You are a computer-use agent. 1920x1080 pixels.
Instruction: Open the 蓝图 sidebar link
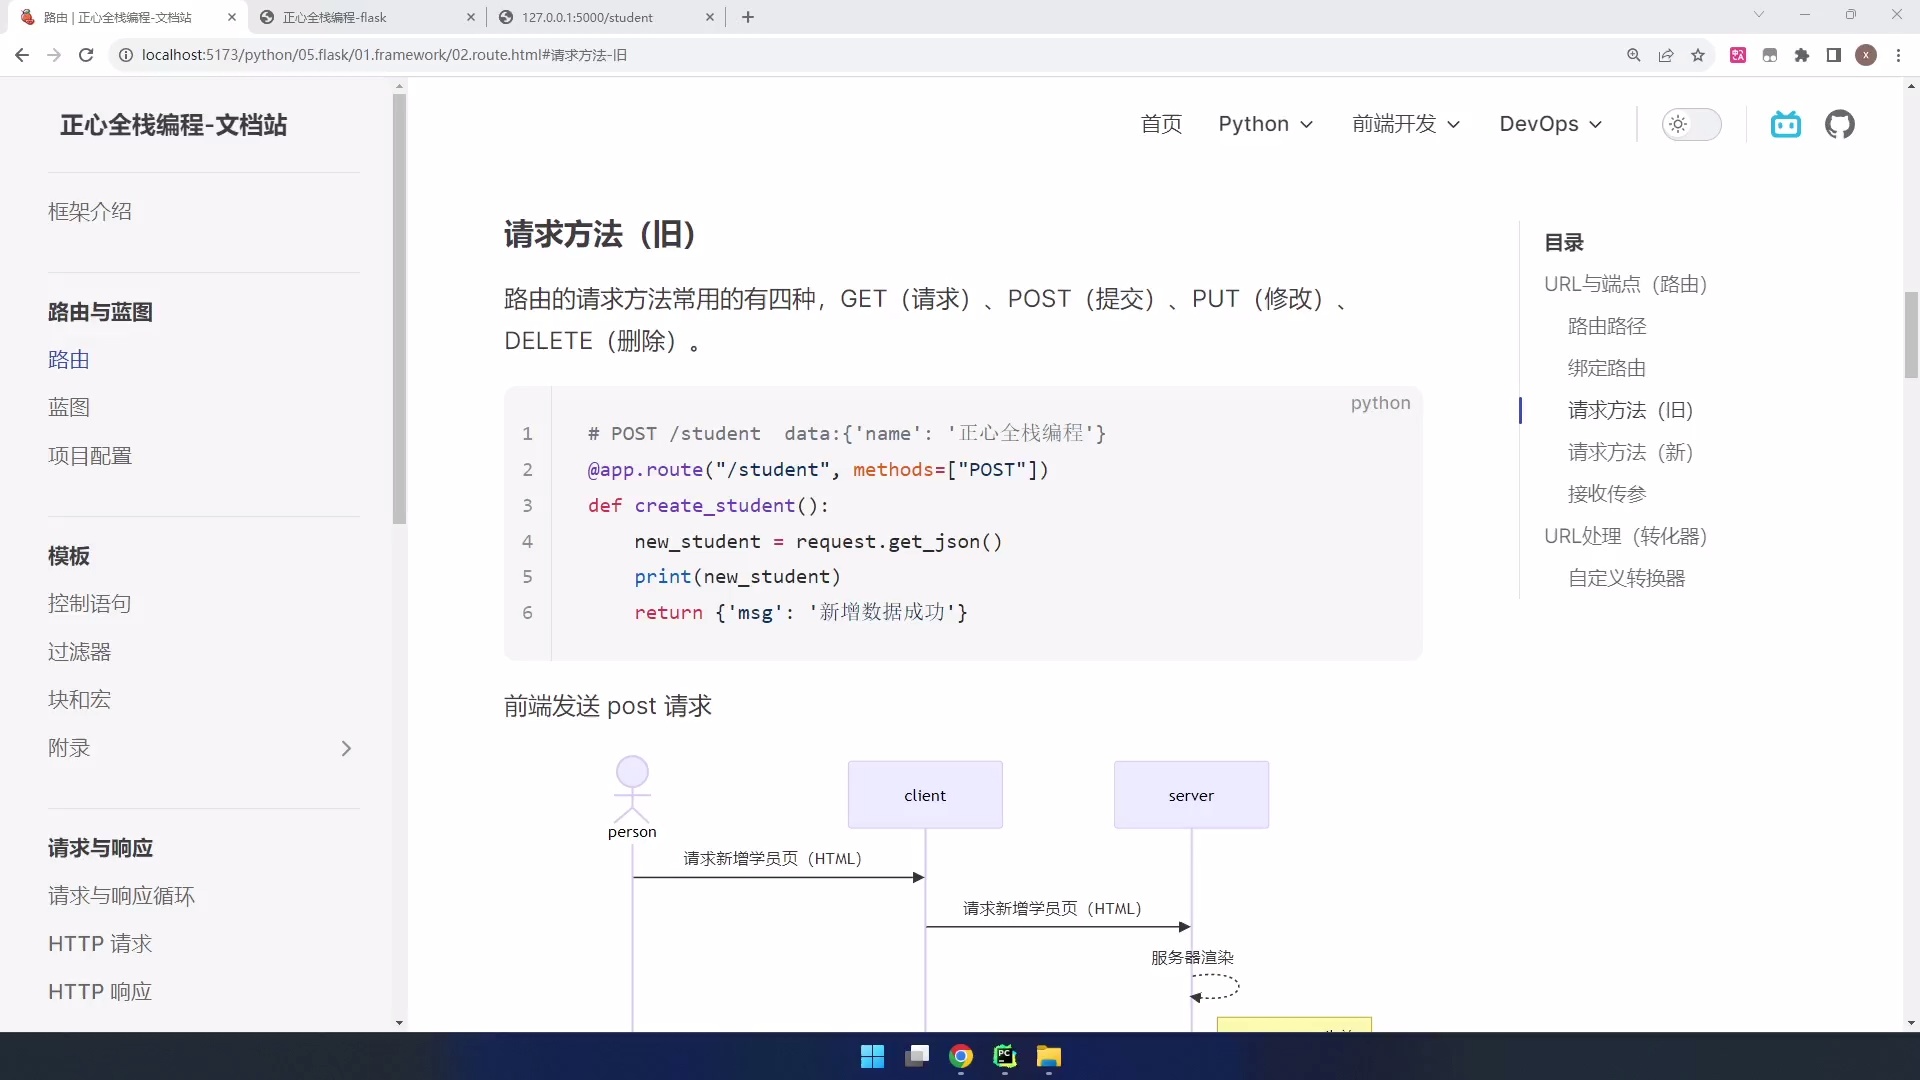(68, 407)
